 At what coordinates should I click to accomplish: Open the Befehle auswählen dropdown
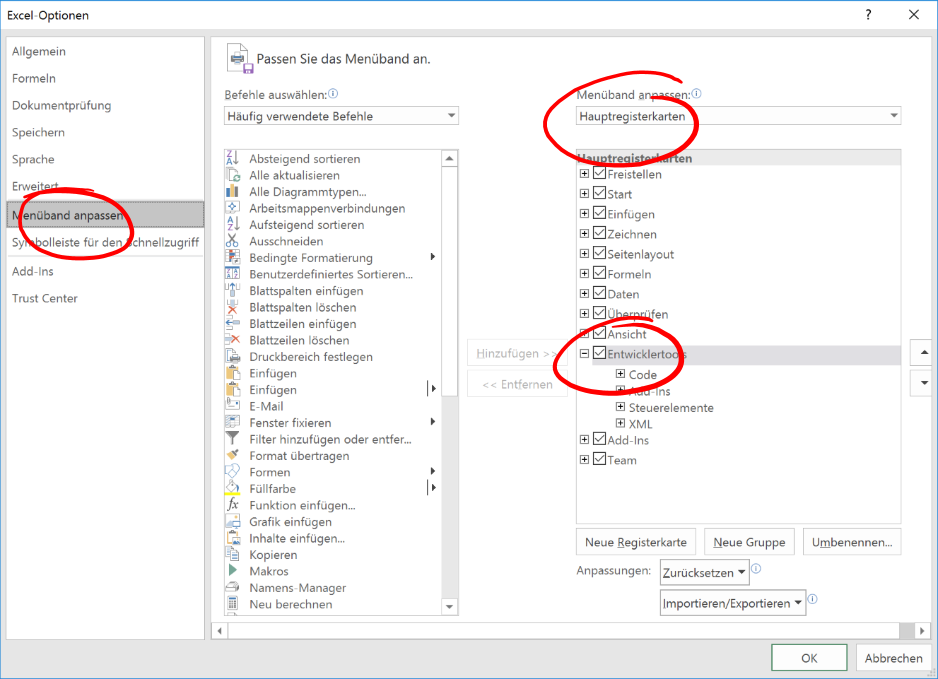pyautogui.click(x=342, y=116)
